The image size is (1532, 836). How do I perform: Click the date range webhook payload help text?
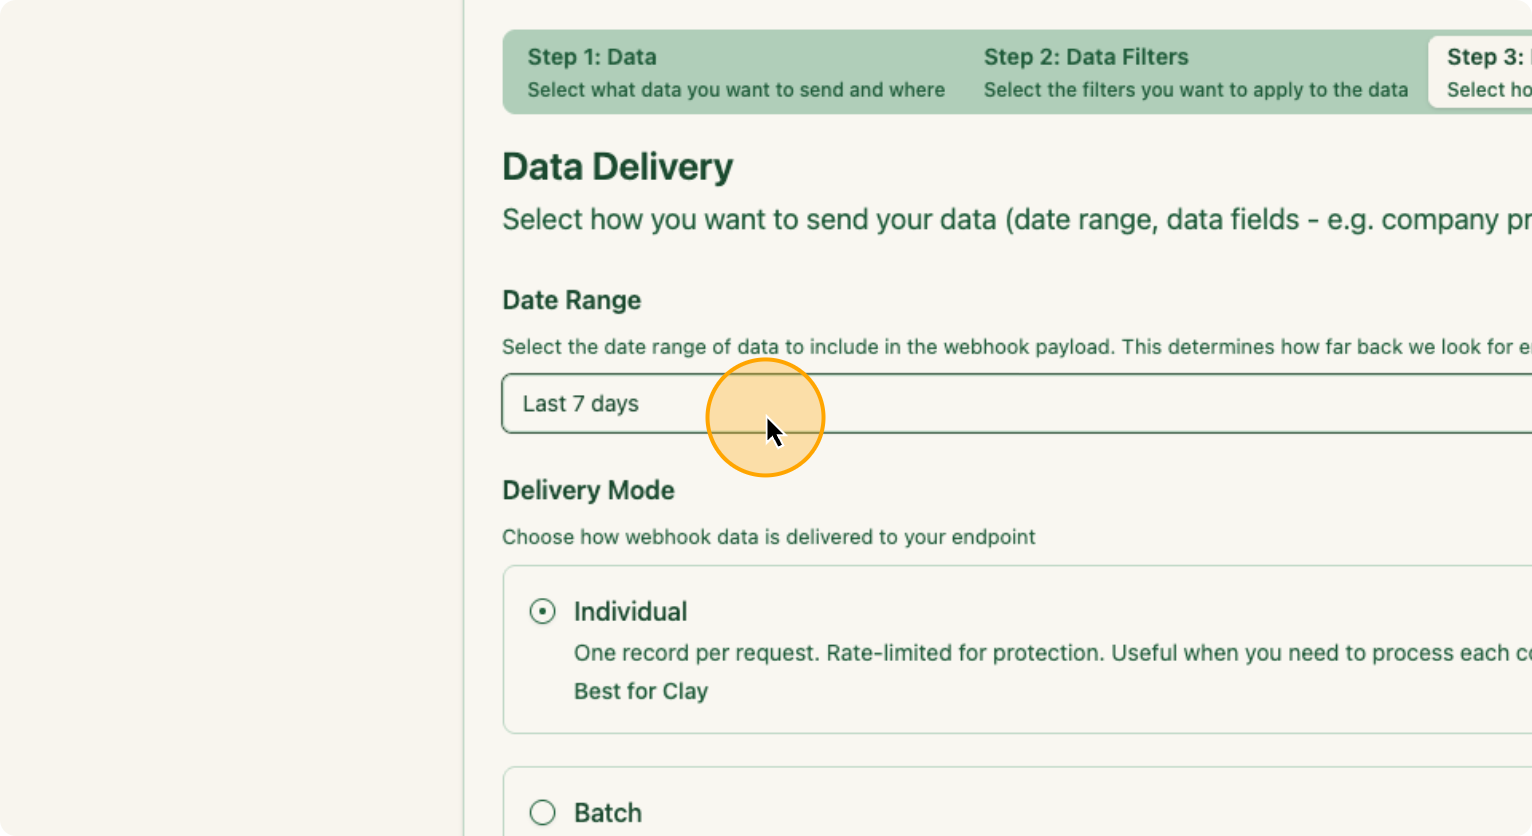pos(1015,347)
